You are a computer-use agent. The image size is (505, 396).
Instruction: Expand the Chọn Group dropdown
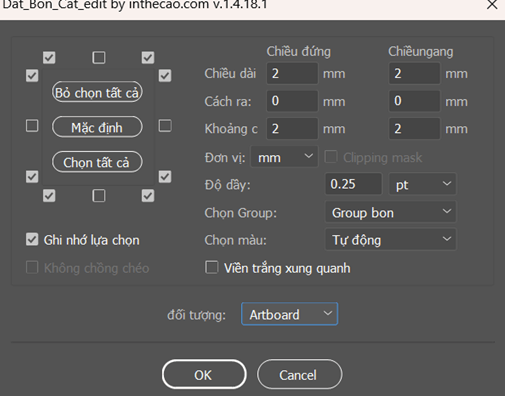[x=390, y=212]
